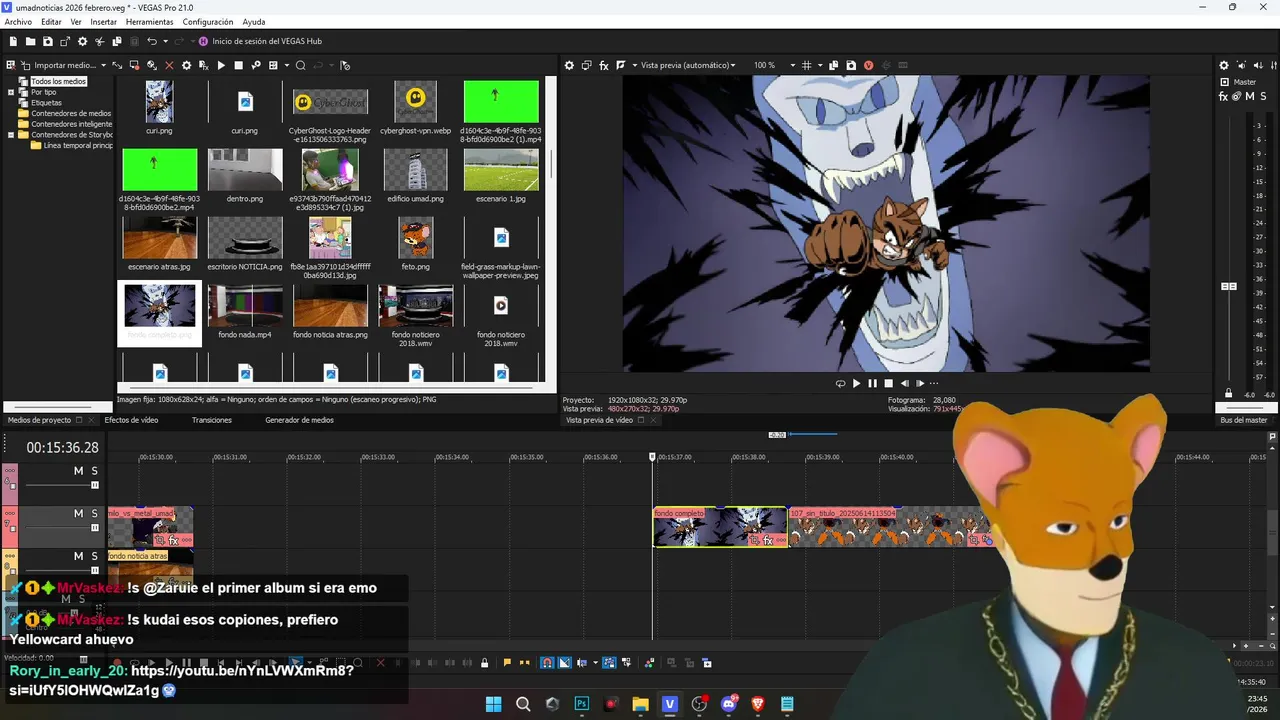The image size is (1280, 720).
Task: Open Photoshop from the Windows taskbar
Action: (582, 704)
